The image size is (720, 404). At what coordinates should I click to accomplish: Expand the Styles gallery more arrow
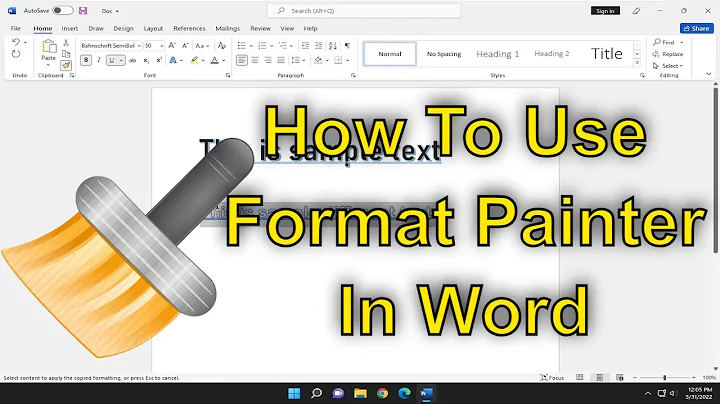tap(637, 63)
